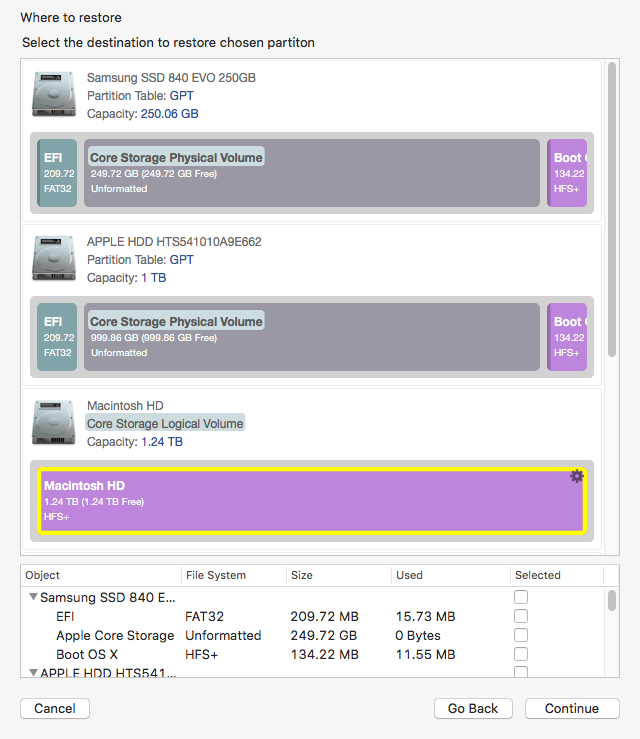The width and height of the screenshot is (640, 739).
Task: Click the Samsung SSD 840 EVO drive icon
Action: point(54,94)
